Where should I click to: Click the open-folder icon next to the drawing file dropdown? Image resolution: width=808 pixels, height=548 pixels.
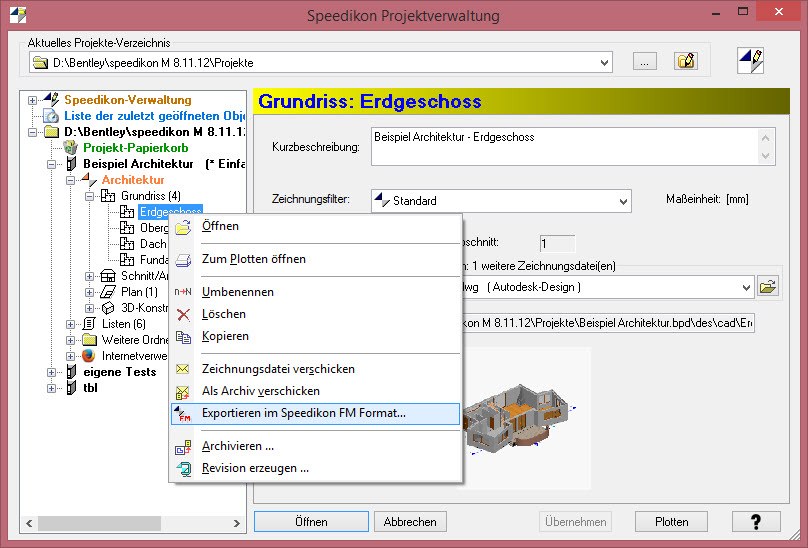click(x=768, y=287)
